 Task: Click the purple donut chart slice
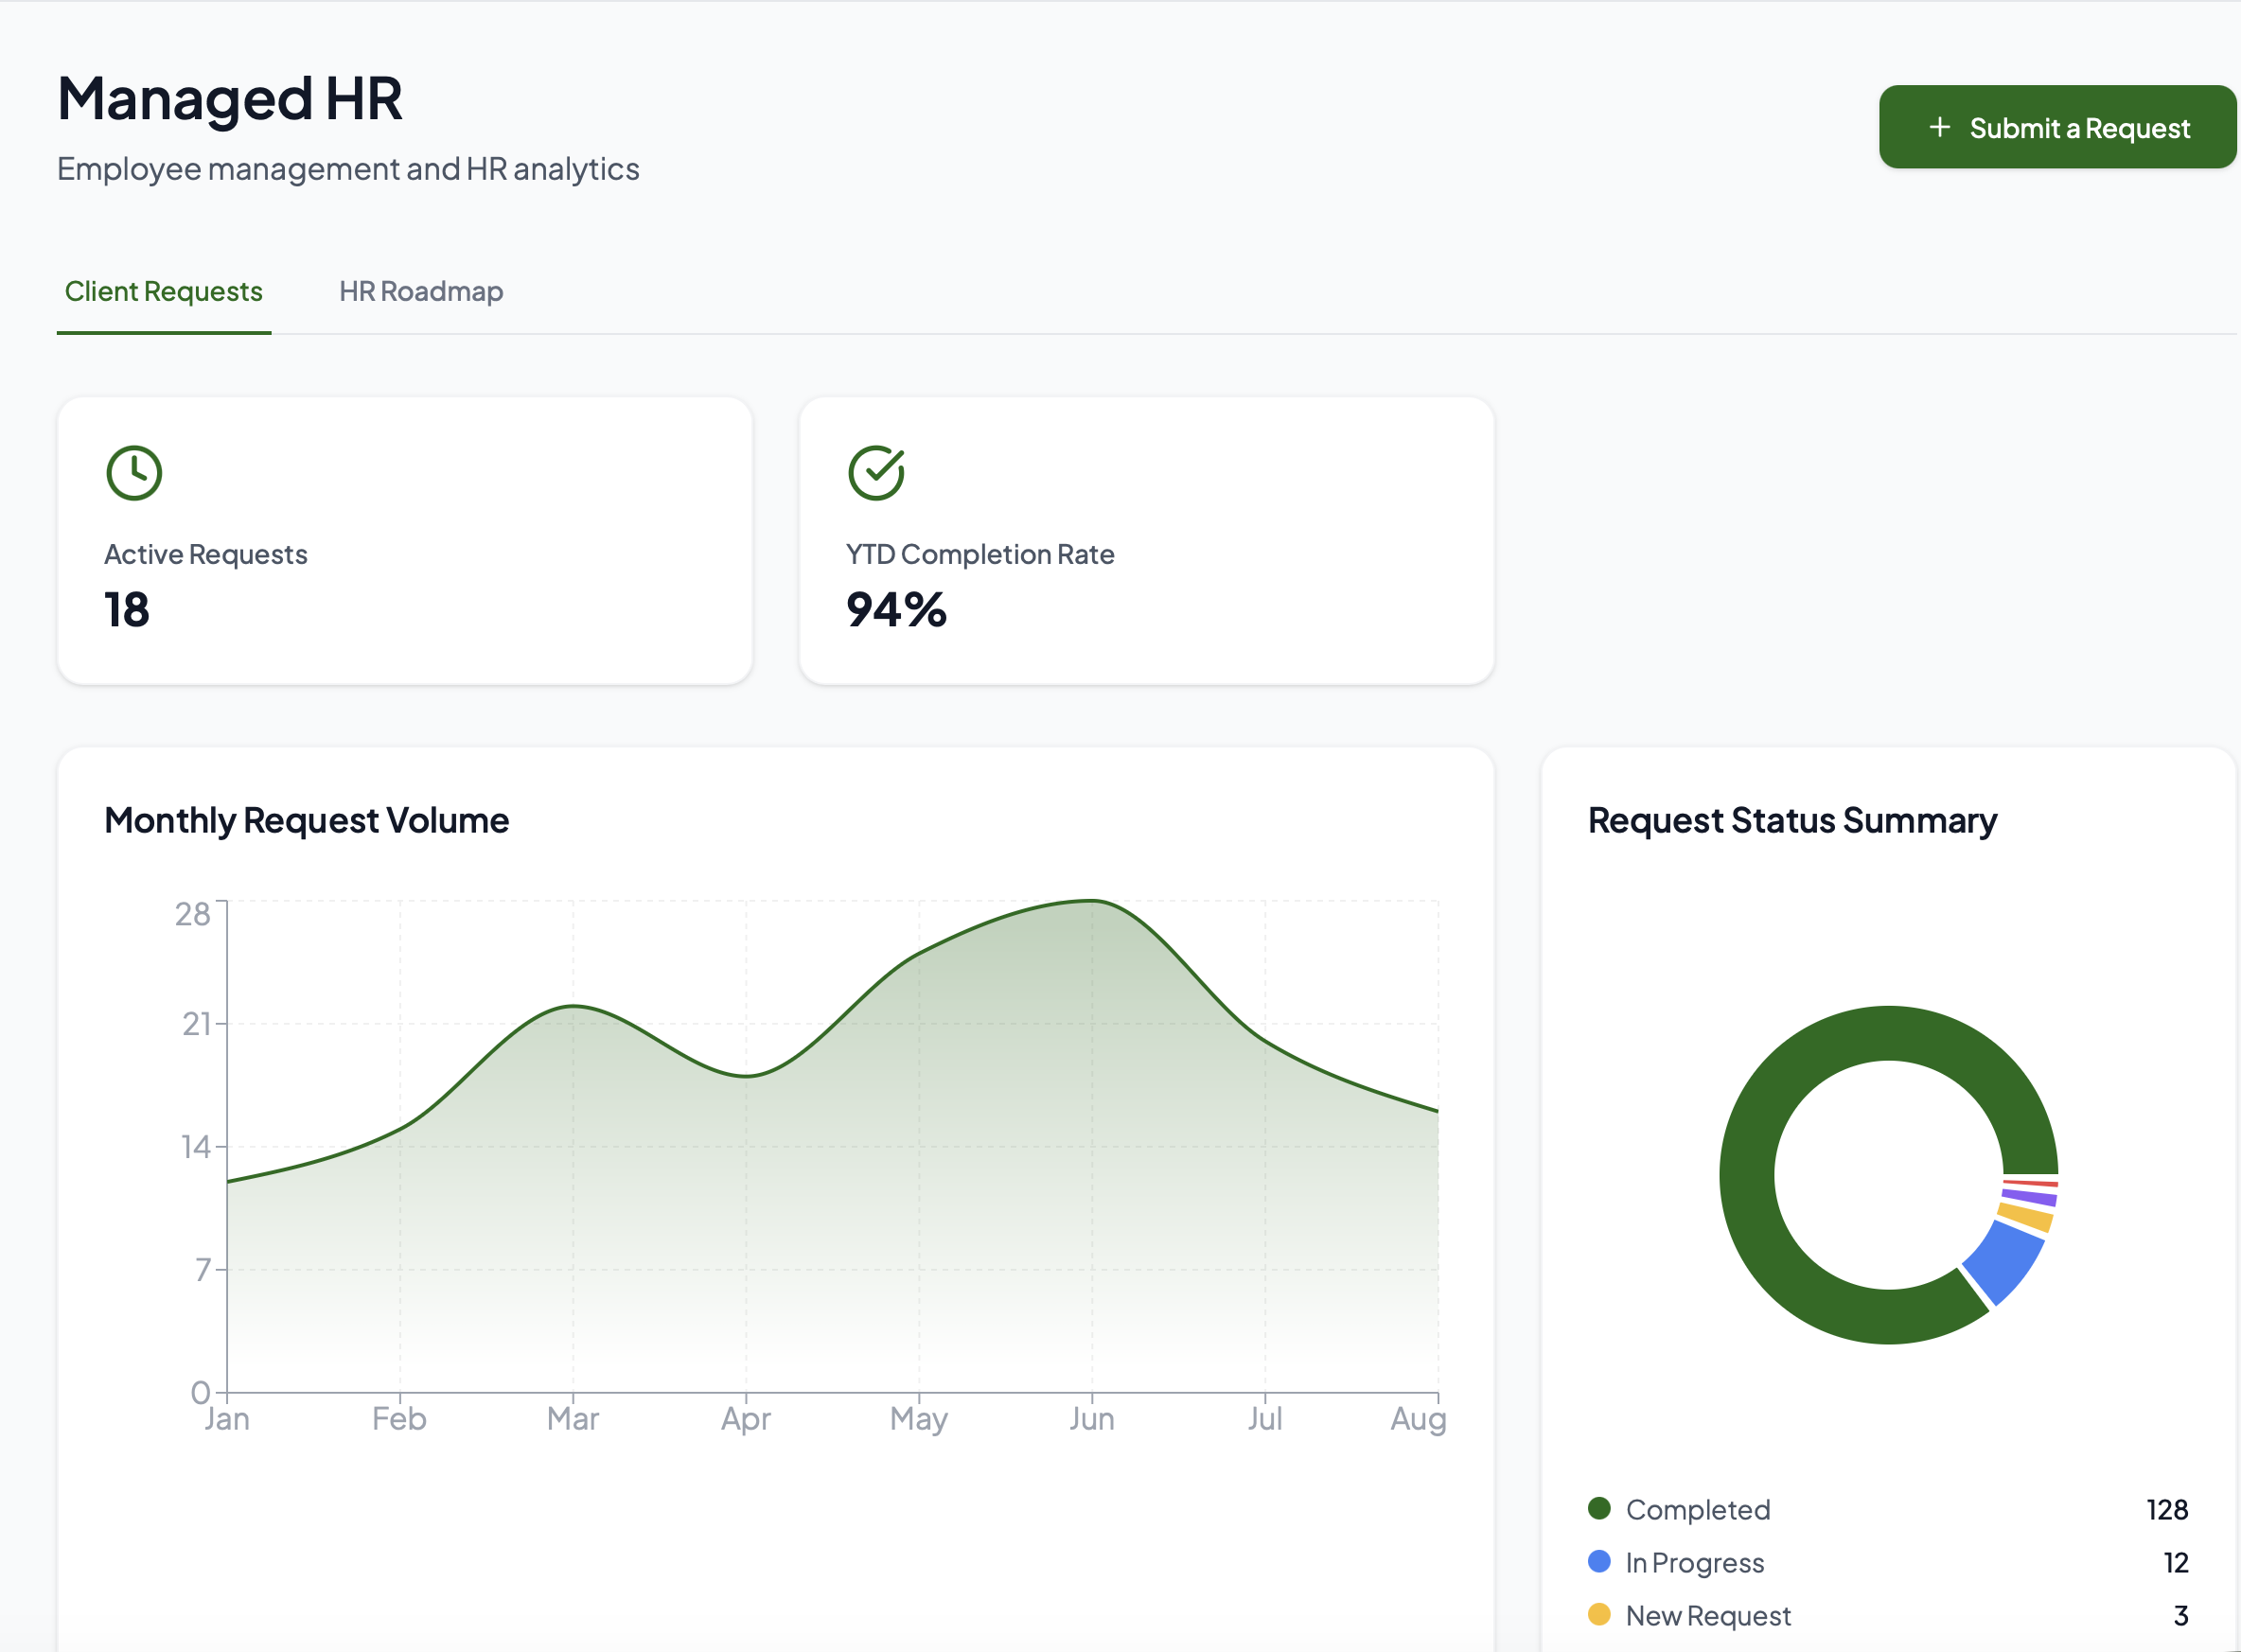click(x=2030, y=1196)
